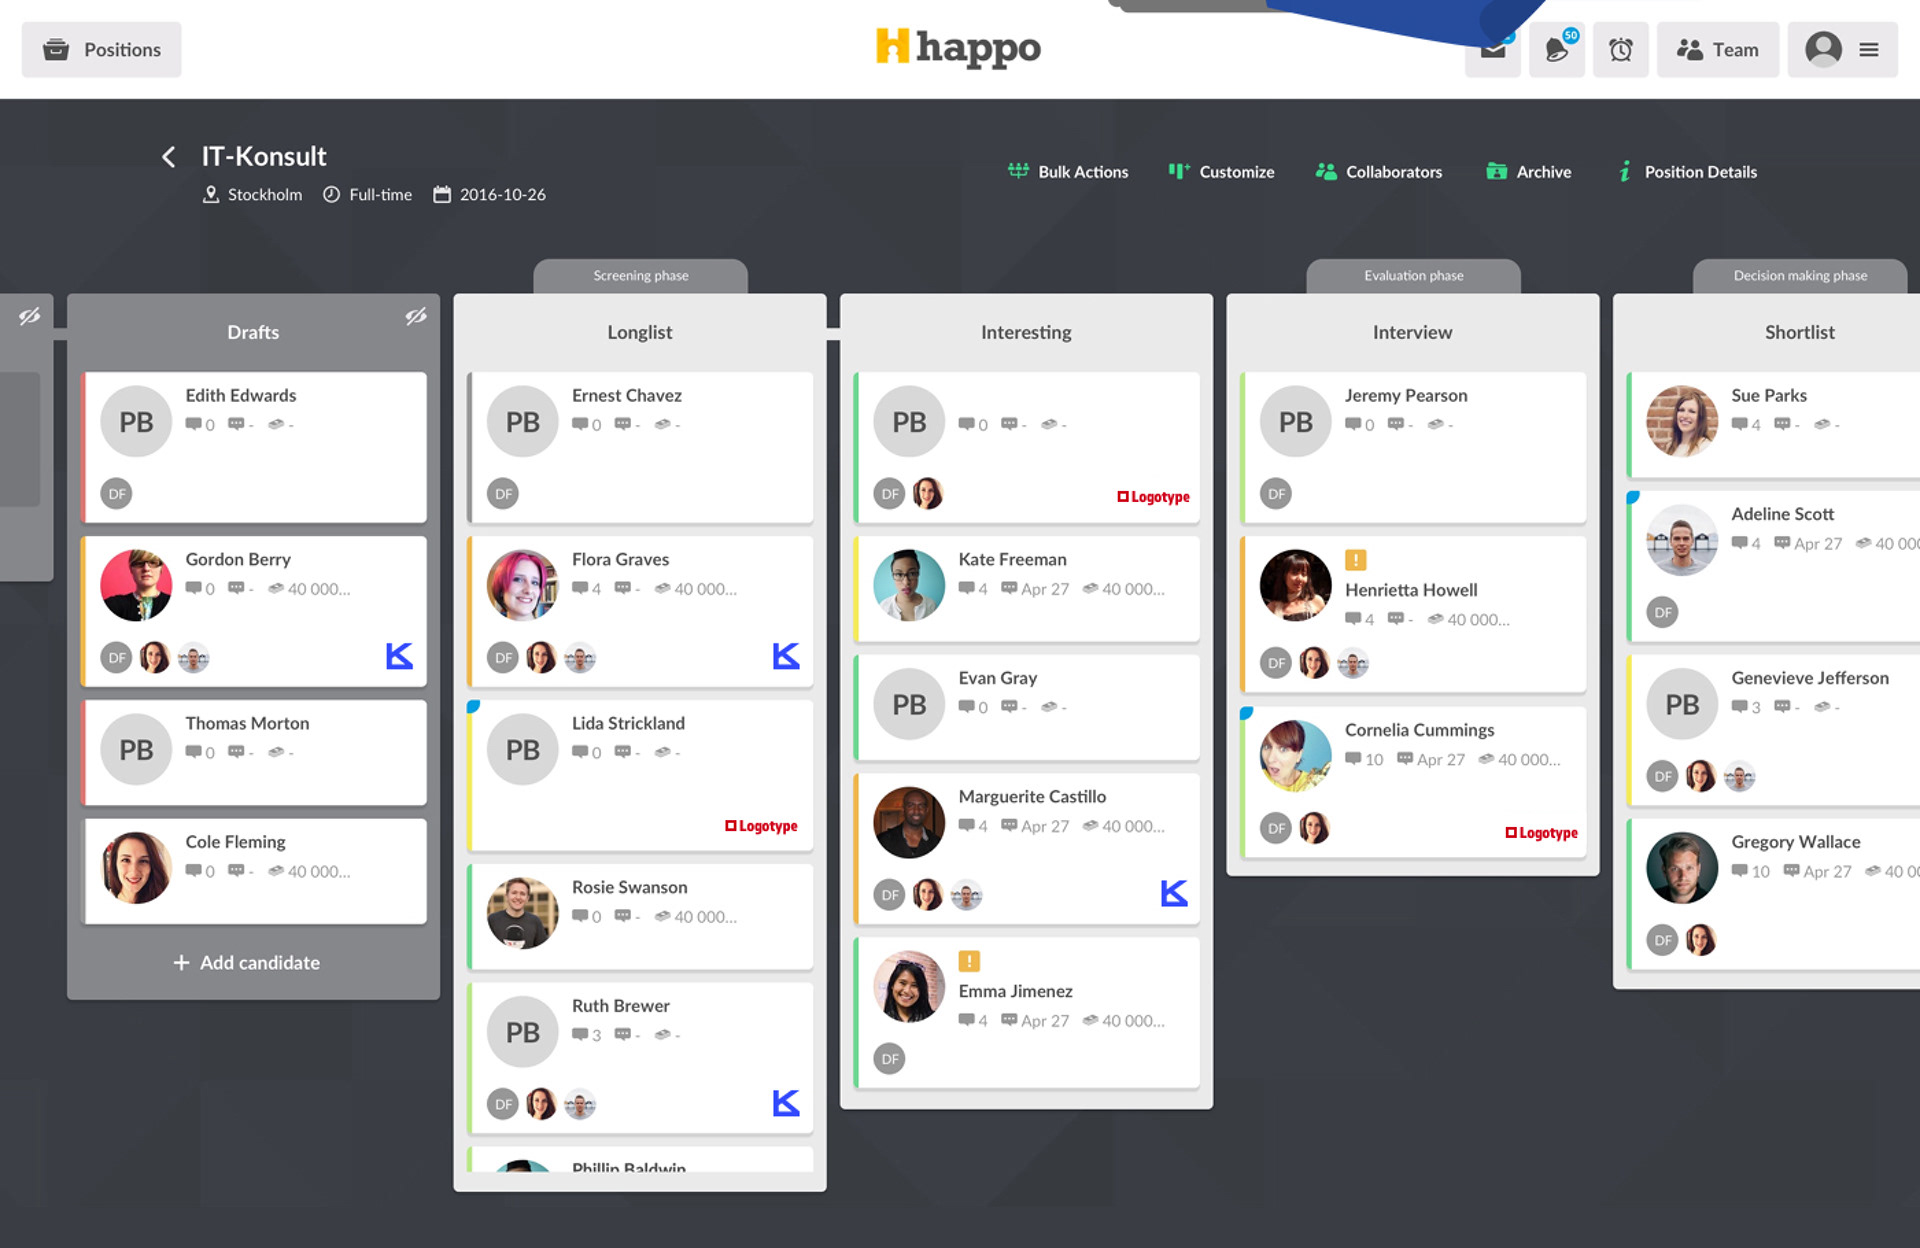The width and height of the screenshot is (1920, 1248).
Task: Open the user profile hamburger menu
Action: point(1868,49)
